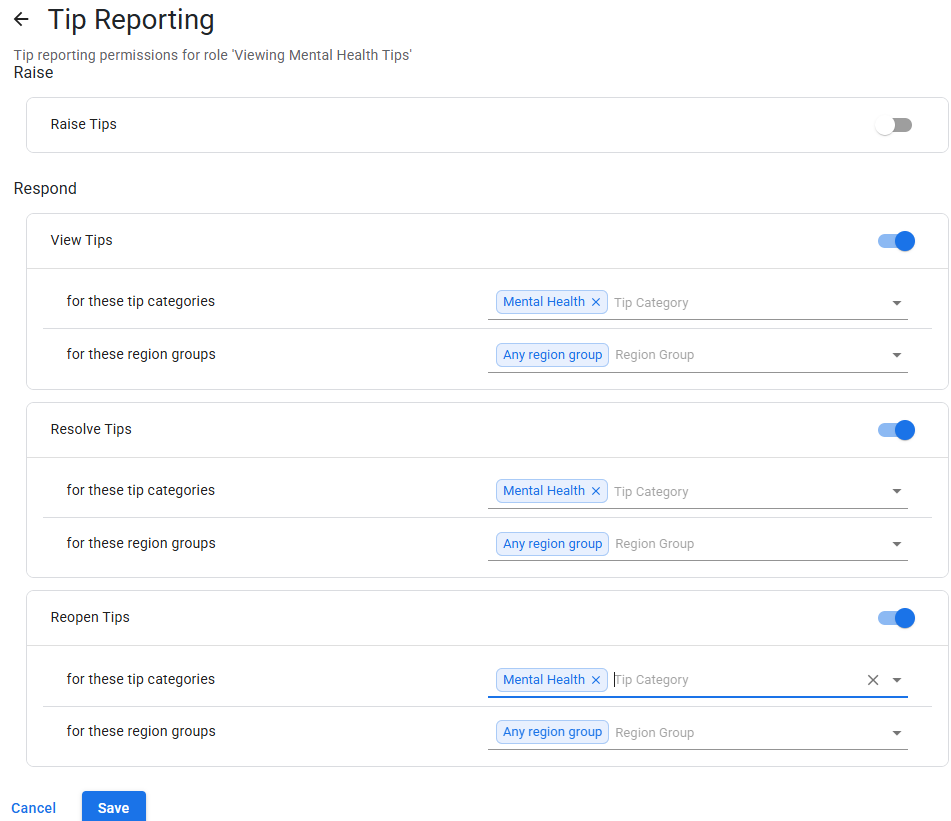The image size is (951, 821).
Task: Enable the Raise Tips switch
Action: (894, 125)
